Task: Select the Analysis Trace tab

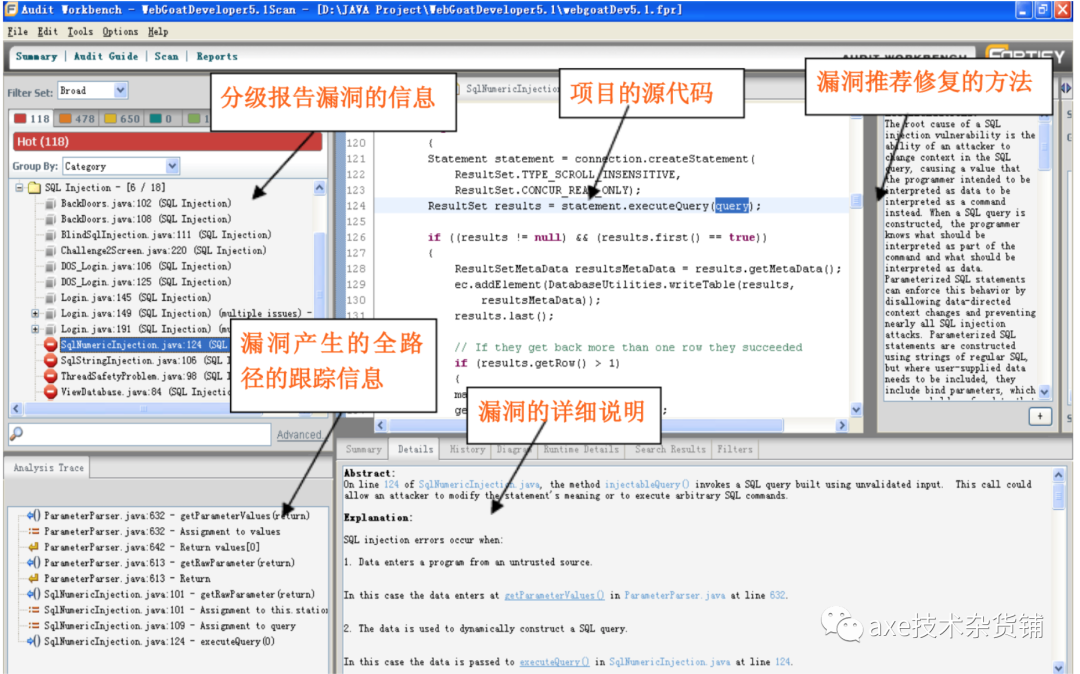Action: 48,467
